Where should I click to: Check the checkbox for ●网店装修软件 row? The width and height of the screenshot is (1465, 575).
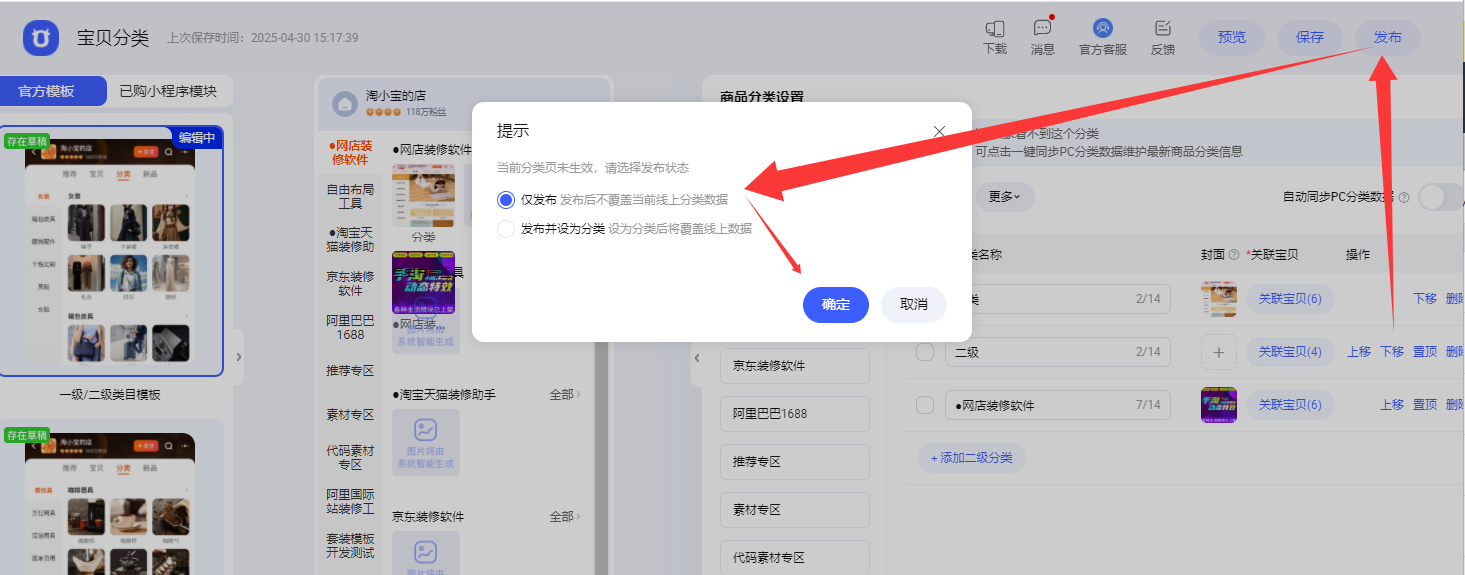926,405
